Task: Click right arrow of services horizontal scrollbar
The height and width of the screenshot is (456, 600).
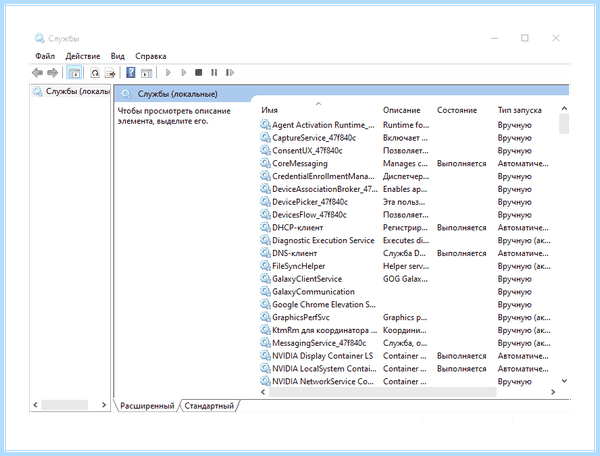Action: point(553,392)
